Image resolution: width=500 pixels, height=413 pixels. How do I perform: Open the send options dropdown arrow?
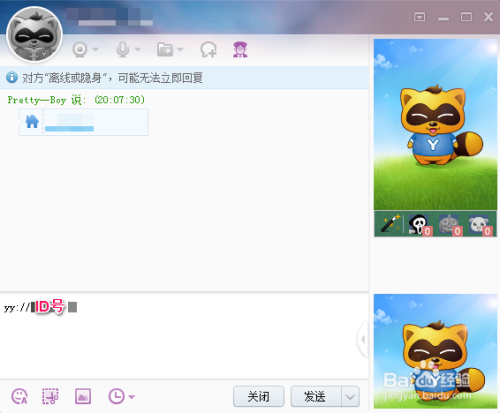coord(350,396)
